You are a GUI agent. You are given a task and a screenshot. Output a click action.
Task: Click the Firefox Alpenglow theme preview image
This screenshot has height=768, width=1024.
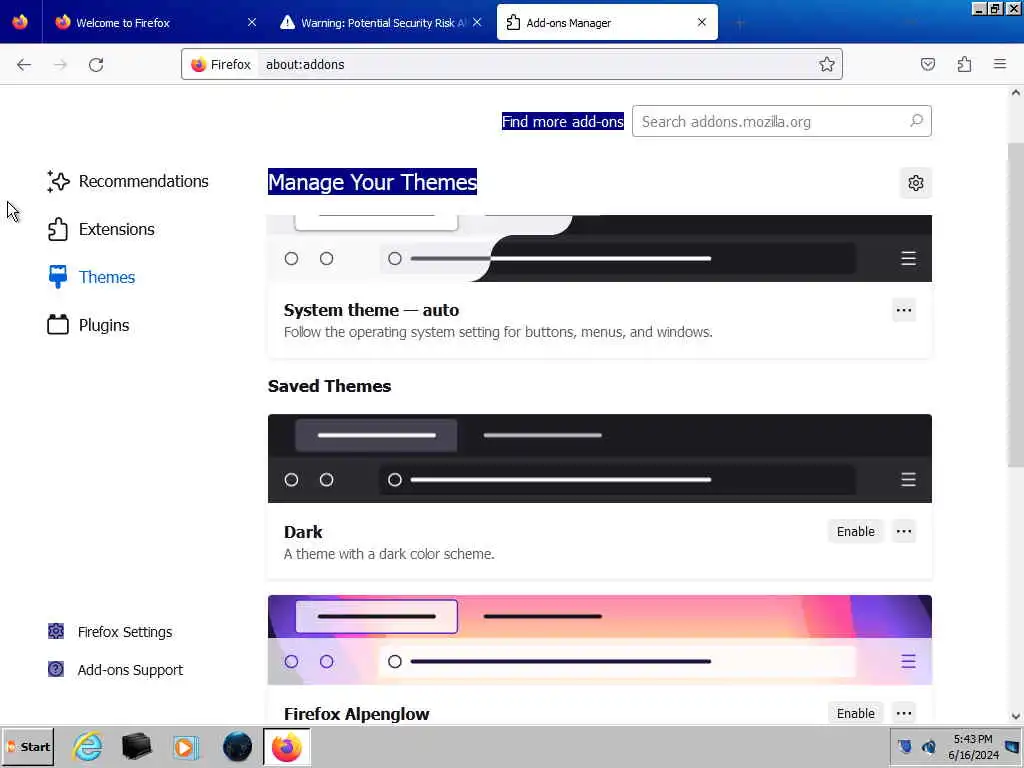(x=600, y=640)
